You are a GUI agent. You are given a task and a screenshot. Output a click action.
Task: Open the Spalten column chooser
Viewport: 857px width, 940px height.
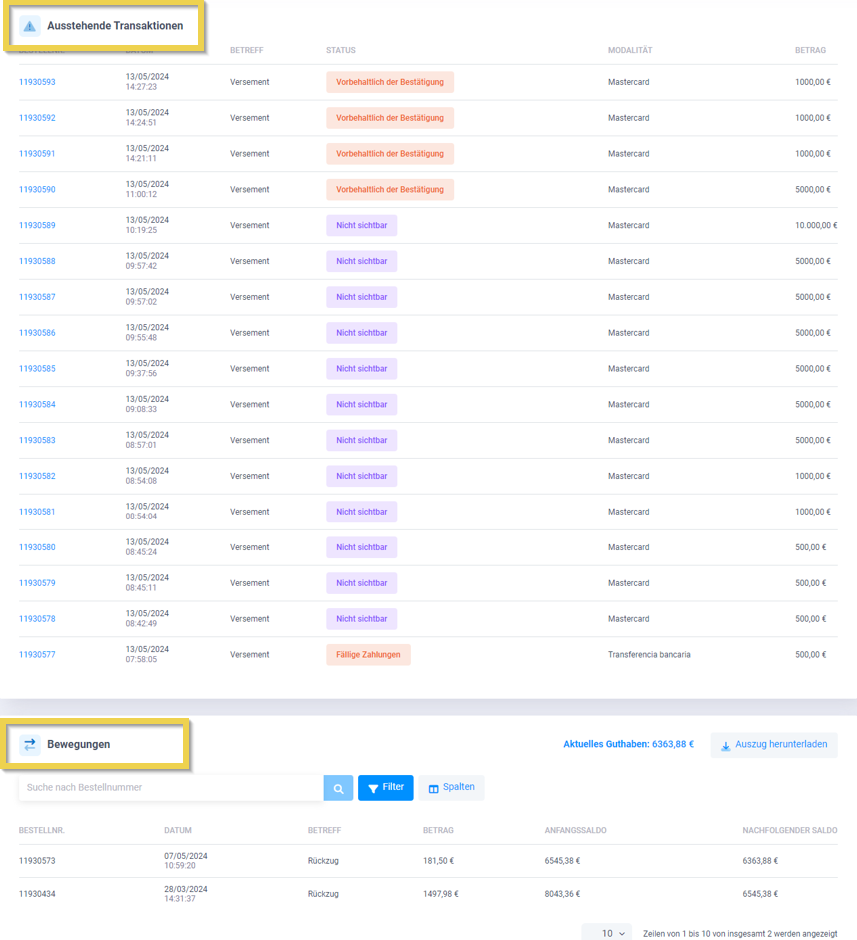click(451, 788)
